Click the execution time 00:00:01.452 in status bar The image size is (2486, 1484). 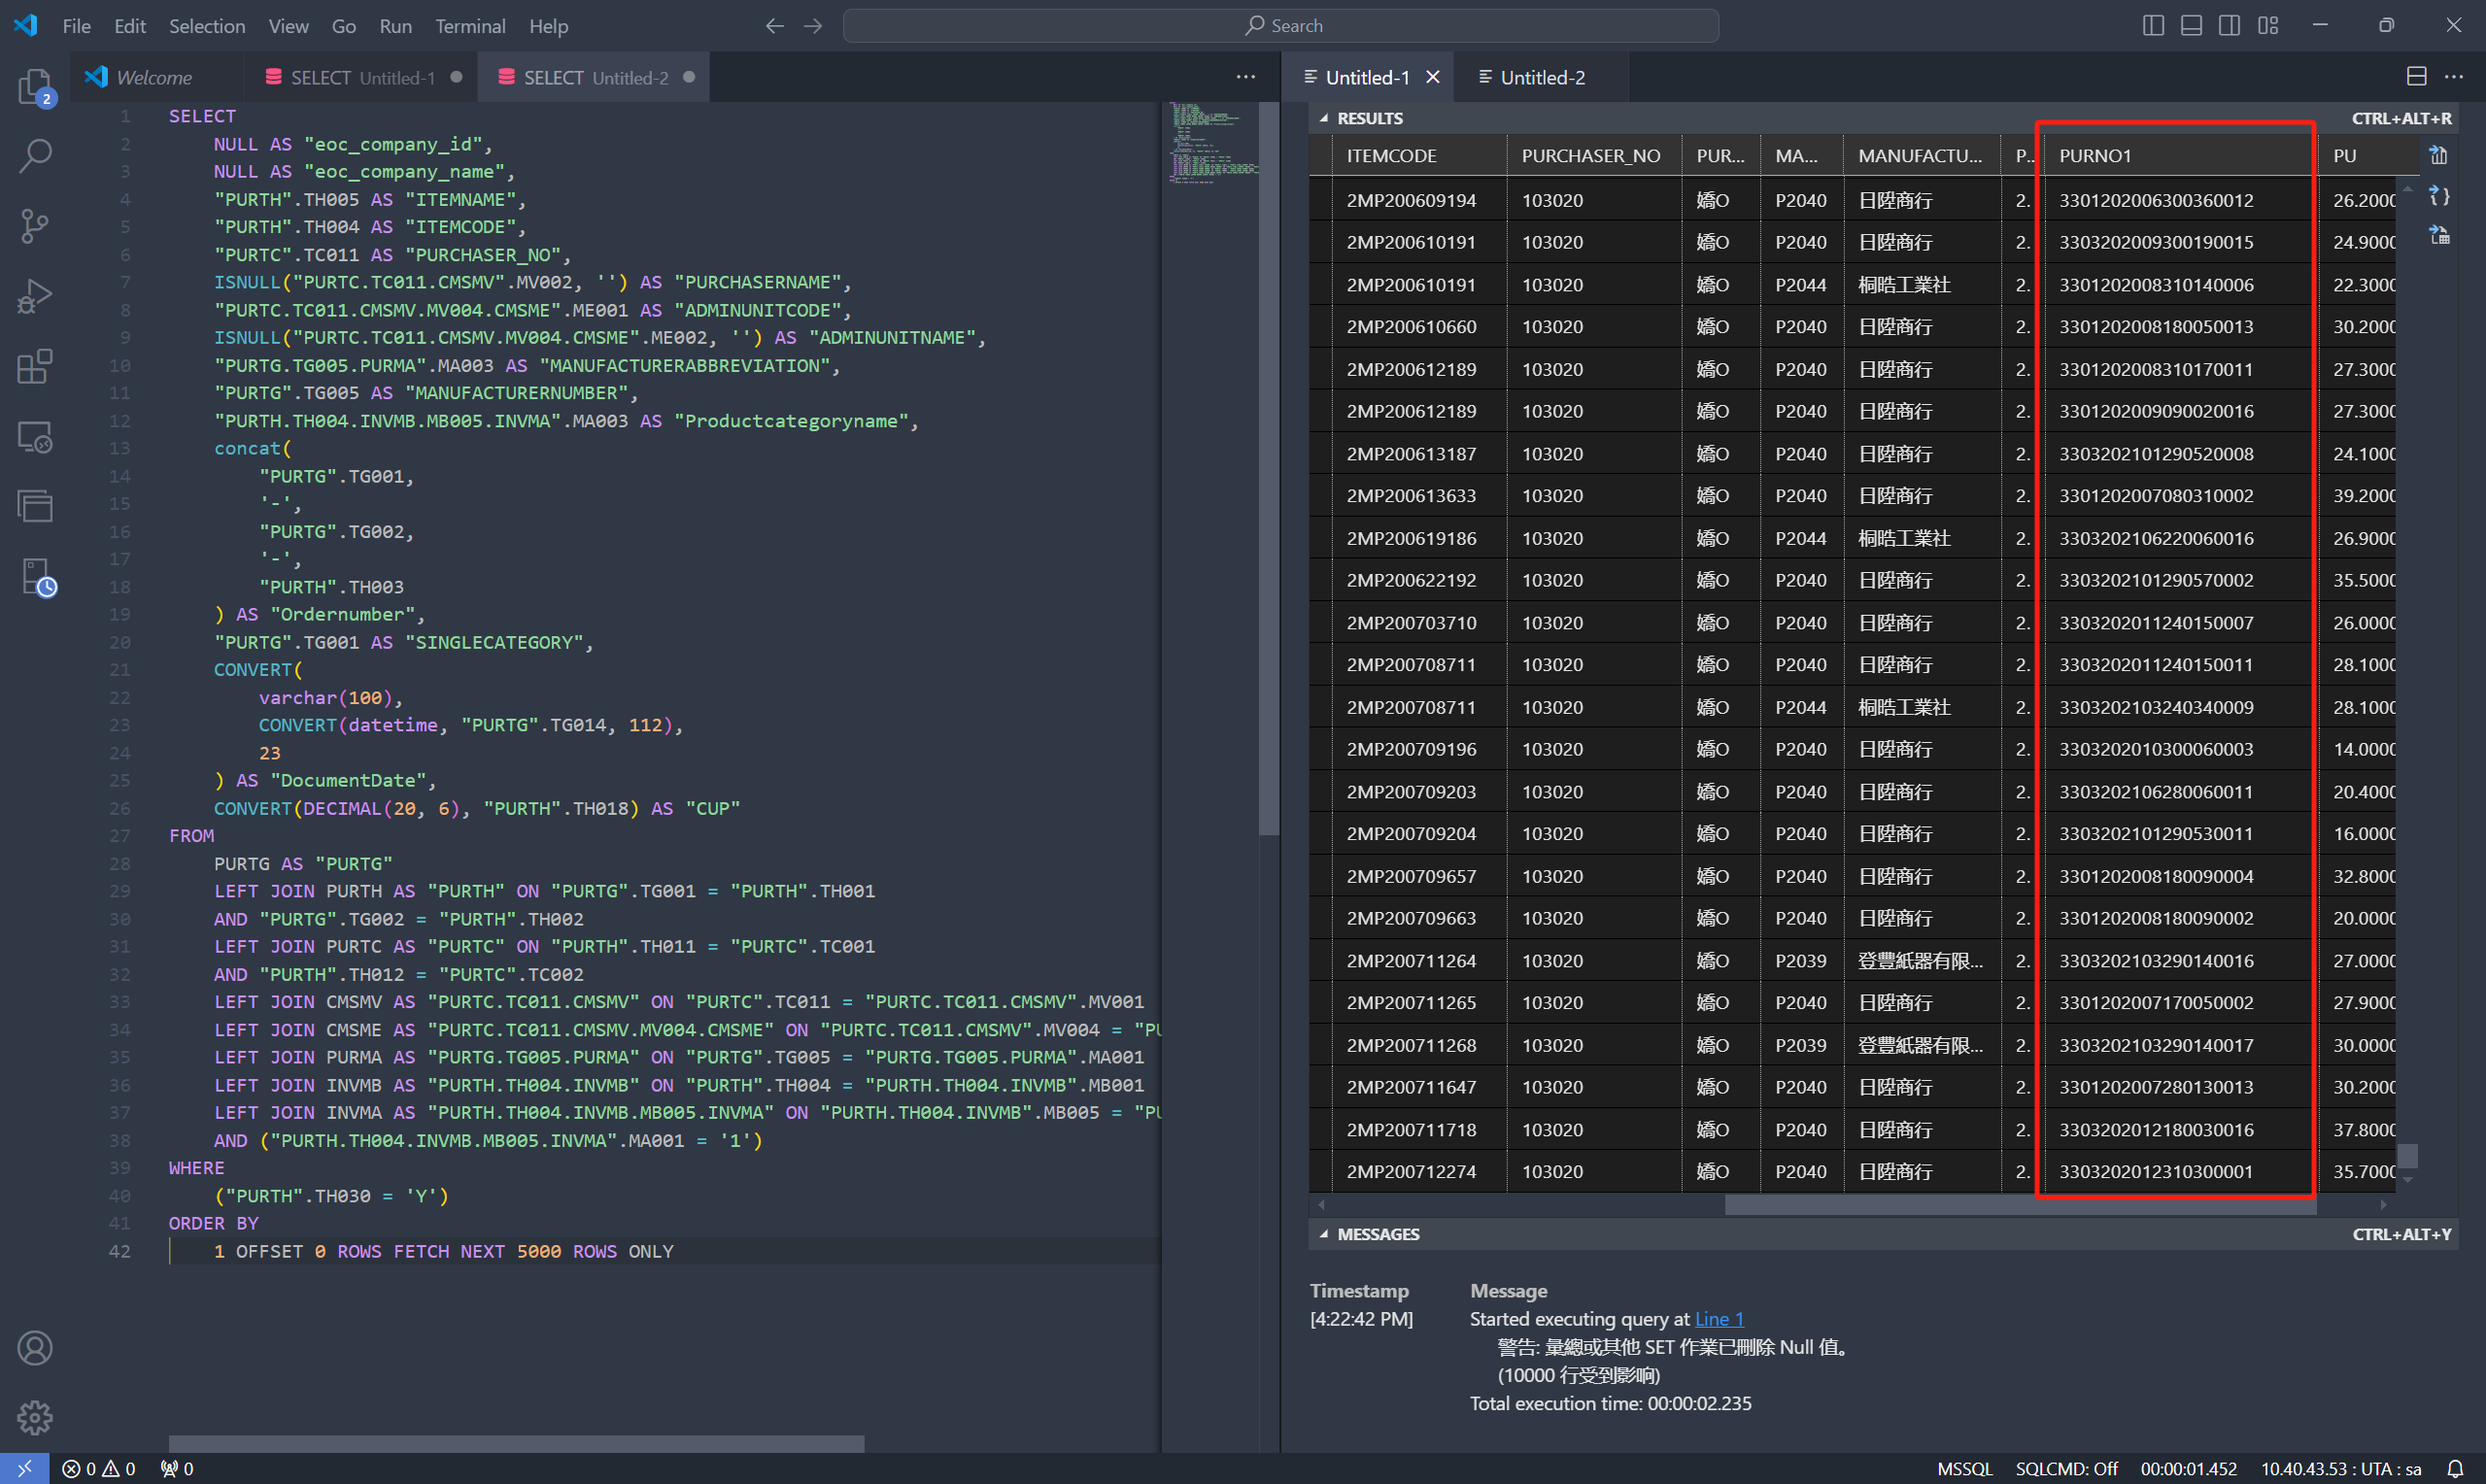tap(2188, 1469)
